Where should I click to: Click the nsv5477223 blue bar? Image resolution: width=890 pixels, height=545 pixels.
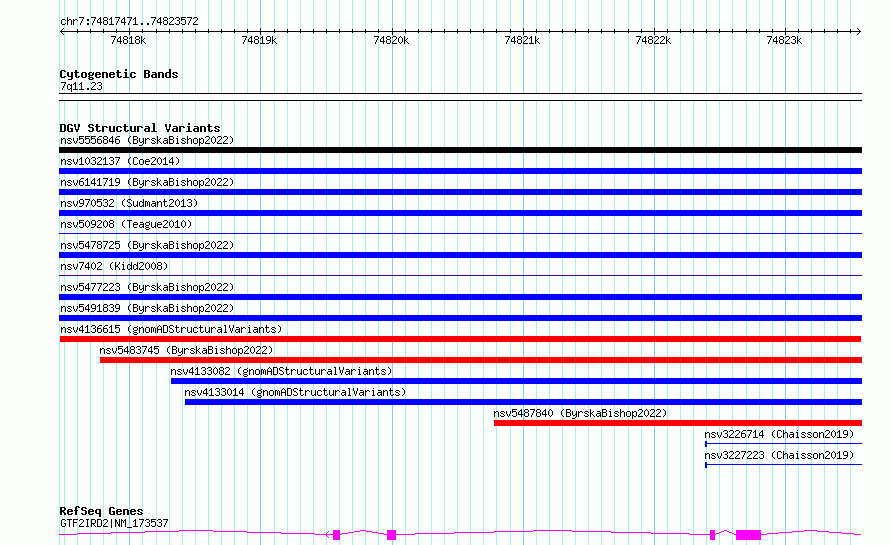click(460, 297)
